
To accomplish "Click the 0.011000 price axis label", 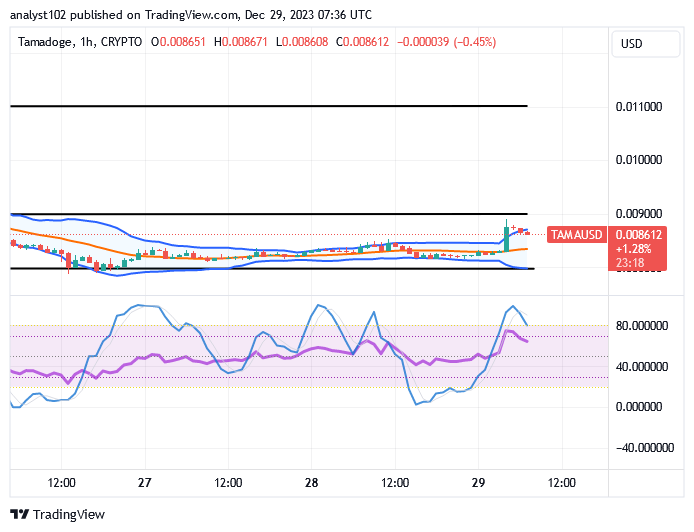I will [x=639, y=107].
